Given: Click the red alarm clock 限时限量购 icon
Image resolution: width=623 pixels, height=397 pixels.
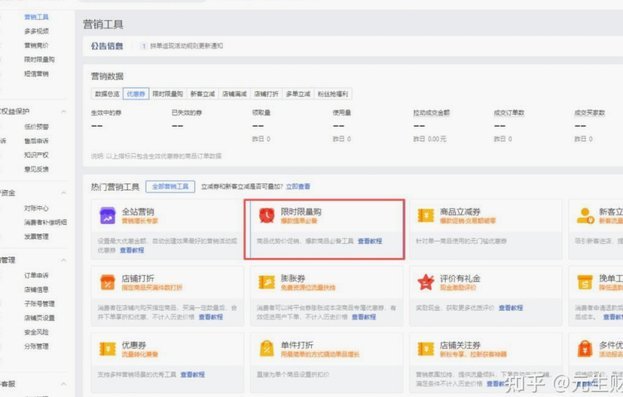Looking at the screenshot, I should [267, 215].
